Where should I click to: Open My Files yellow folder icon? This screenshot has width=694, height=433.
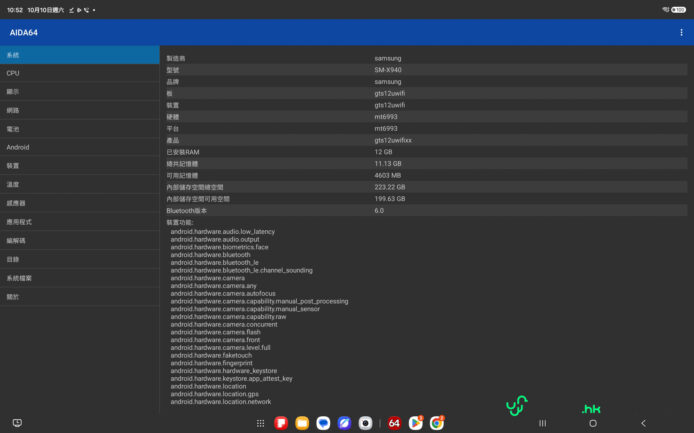tap(302, 423)
